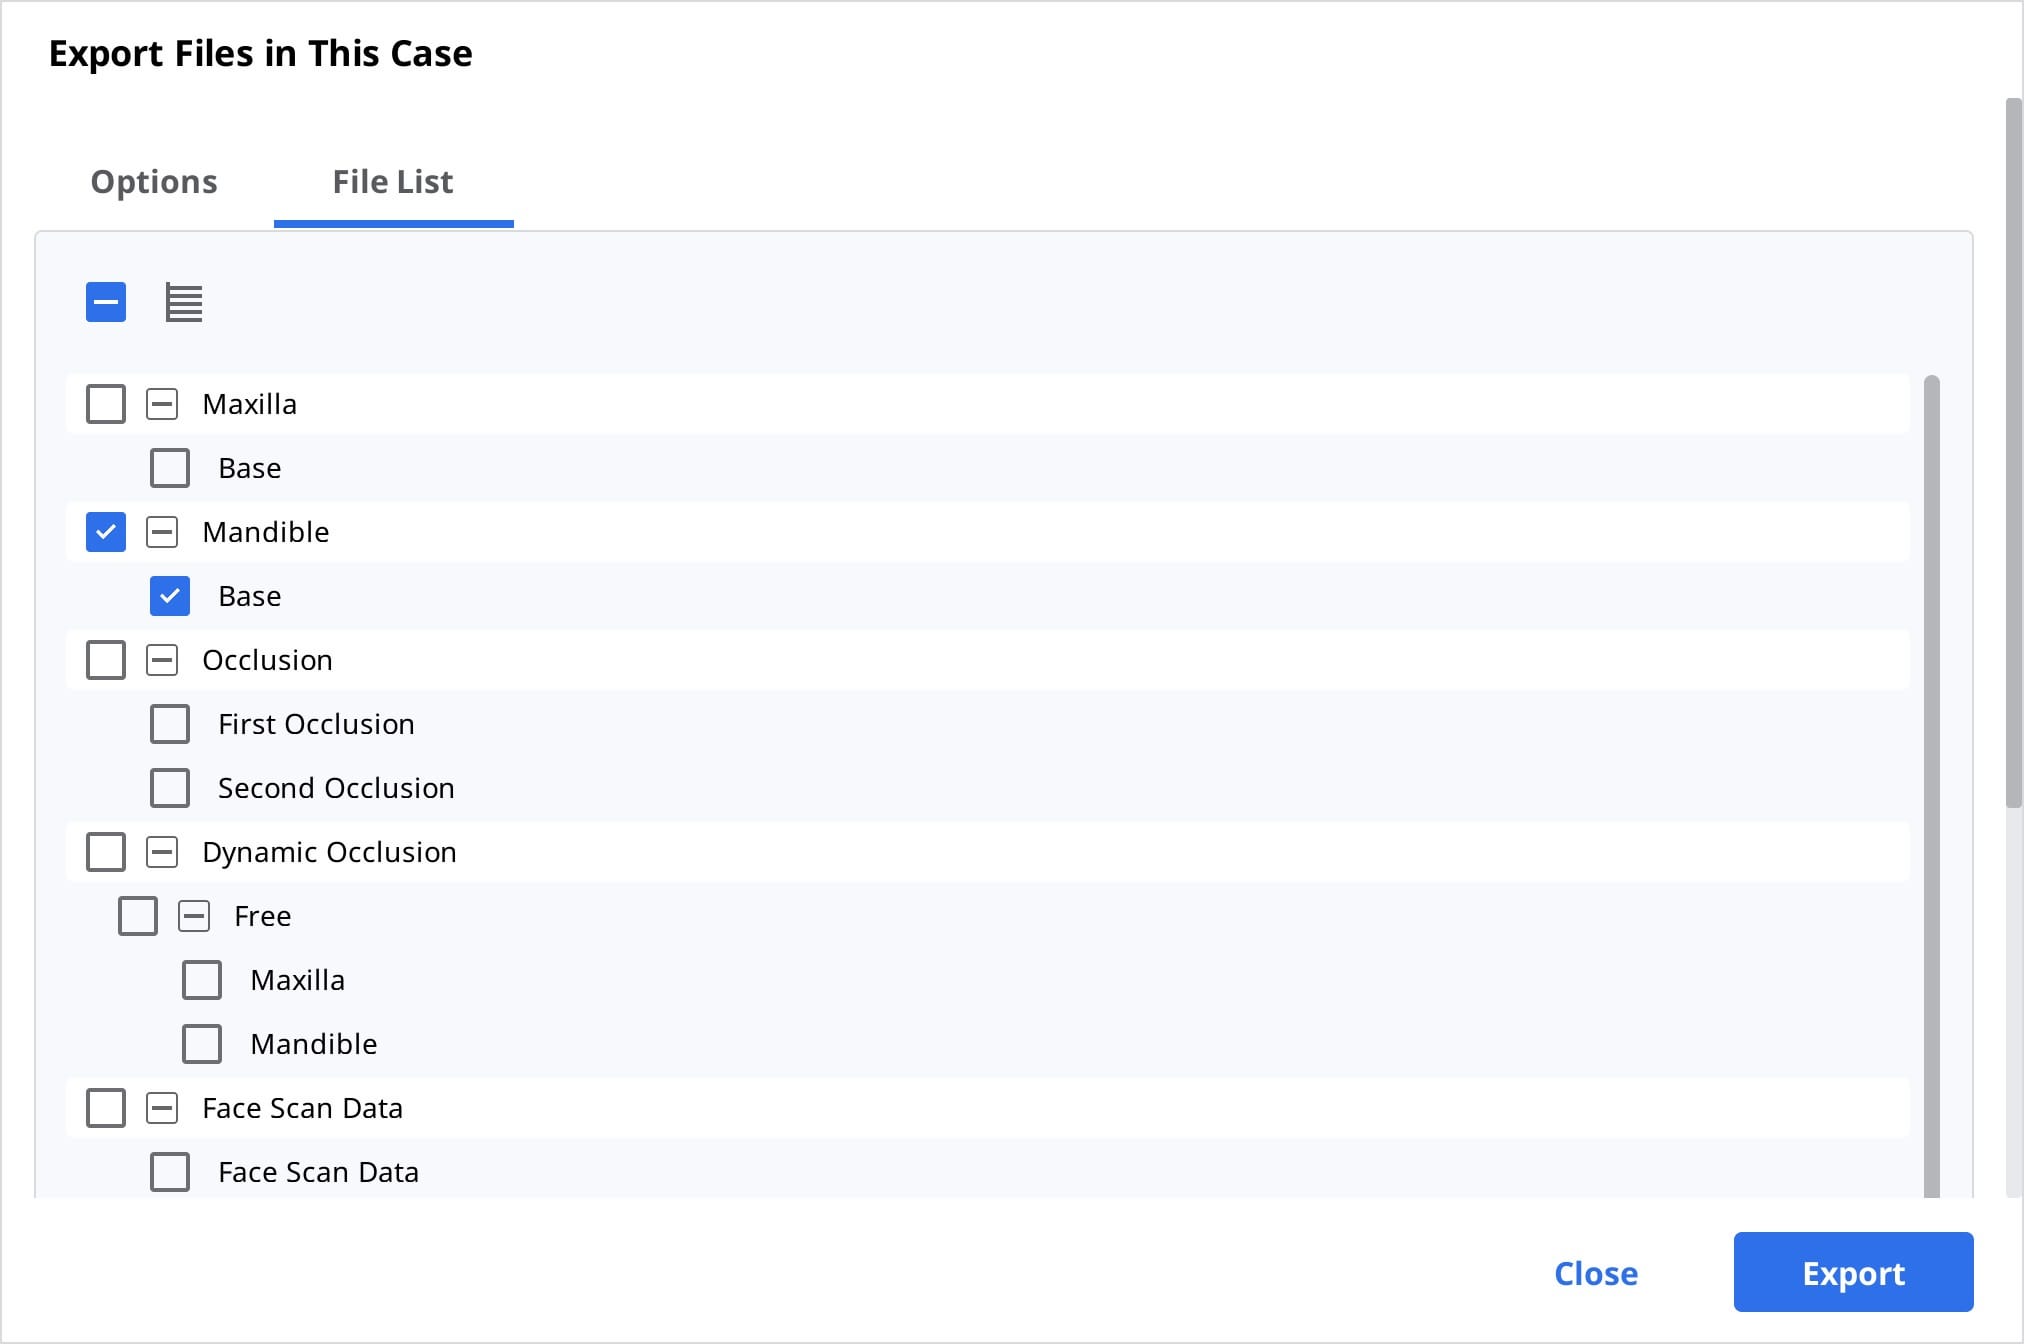
Task: Switch to the Options tab
Action: [x=154, y=182]
